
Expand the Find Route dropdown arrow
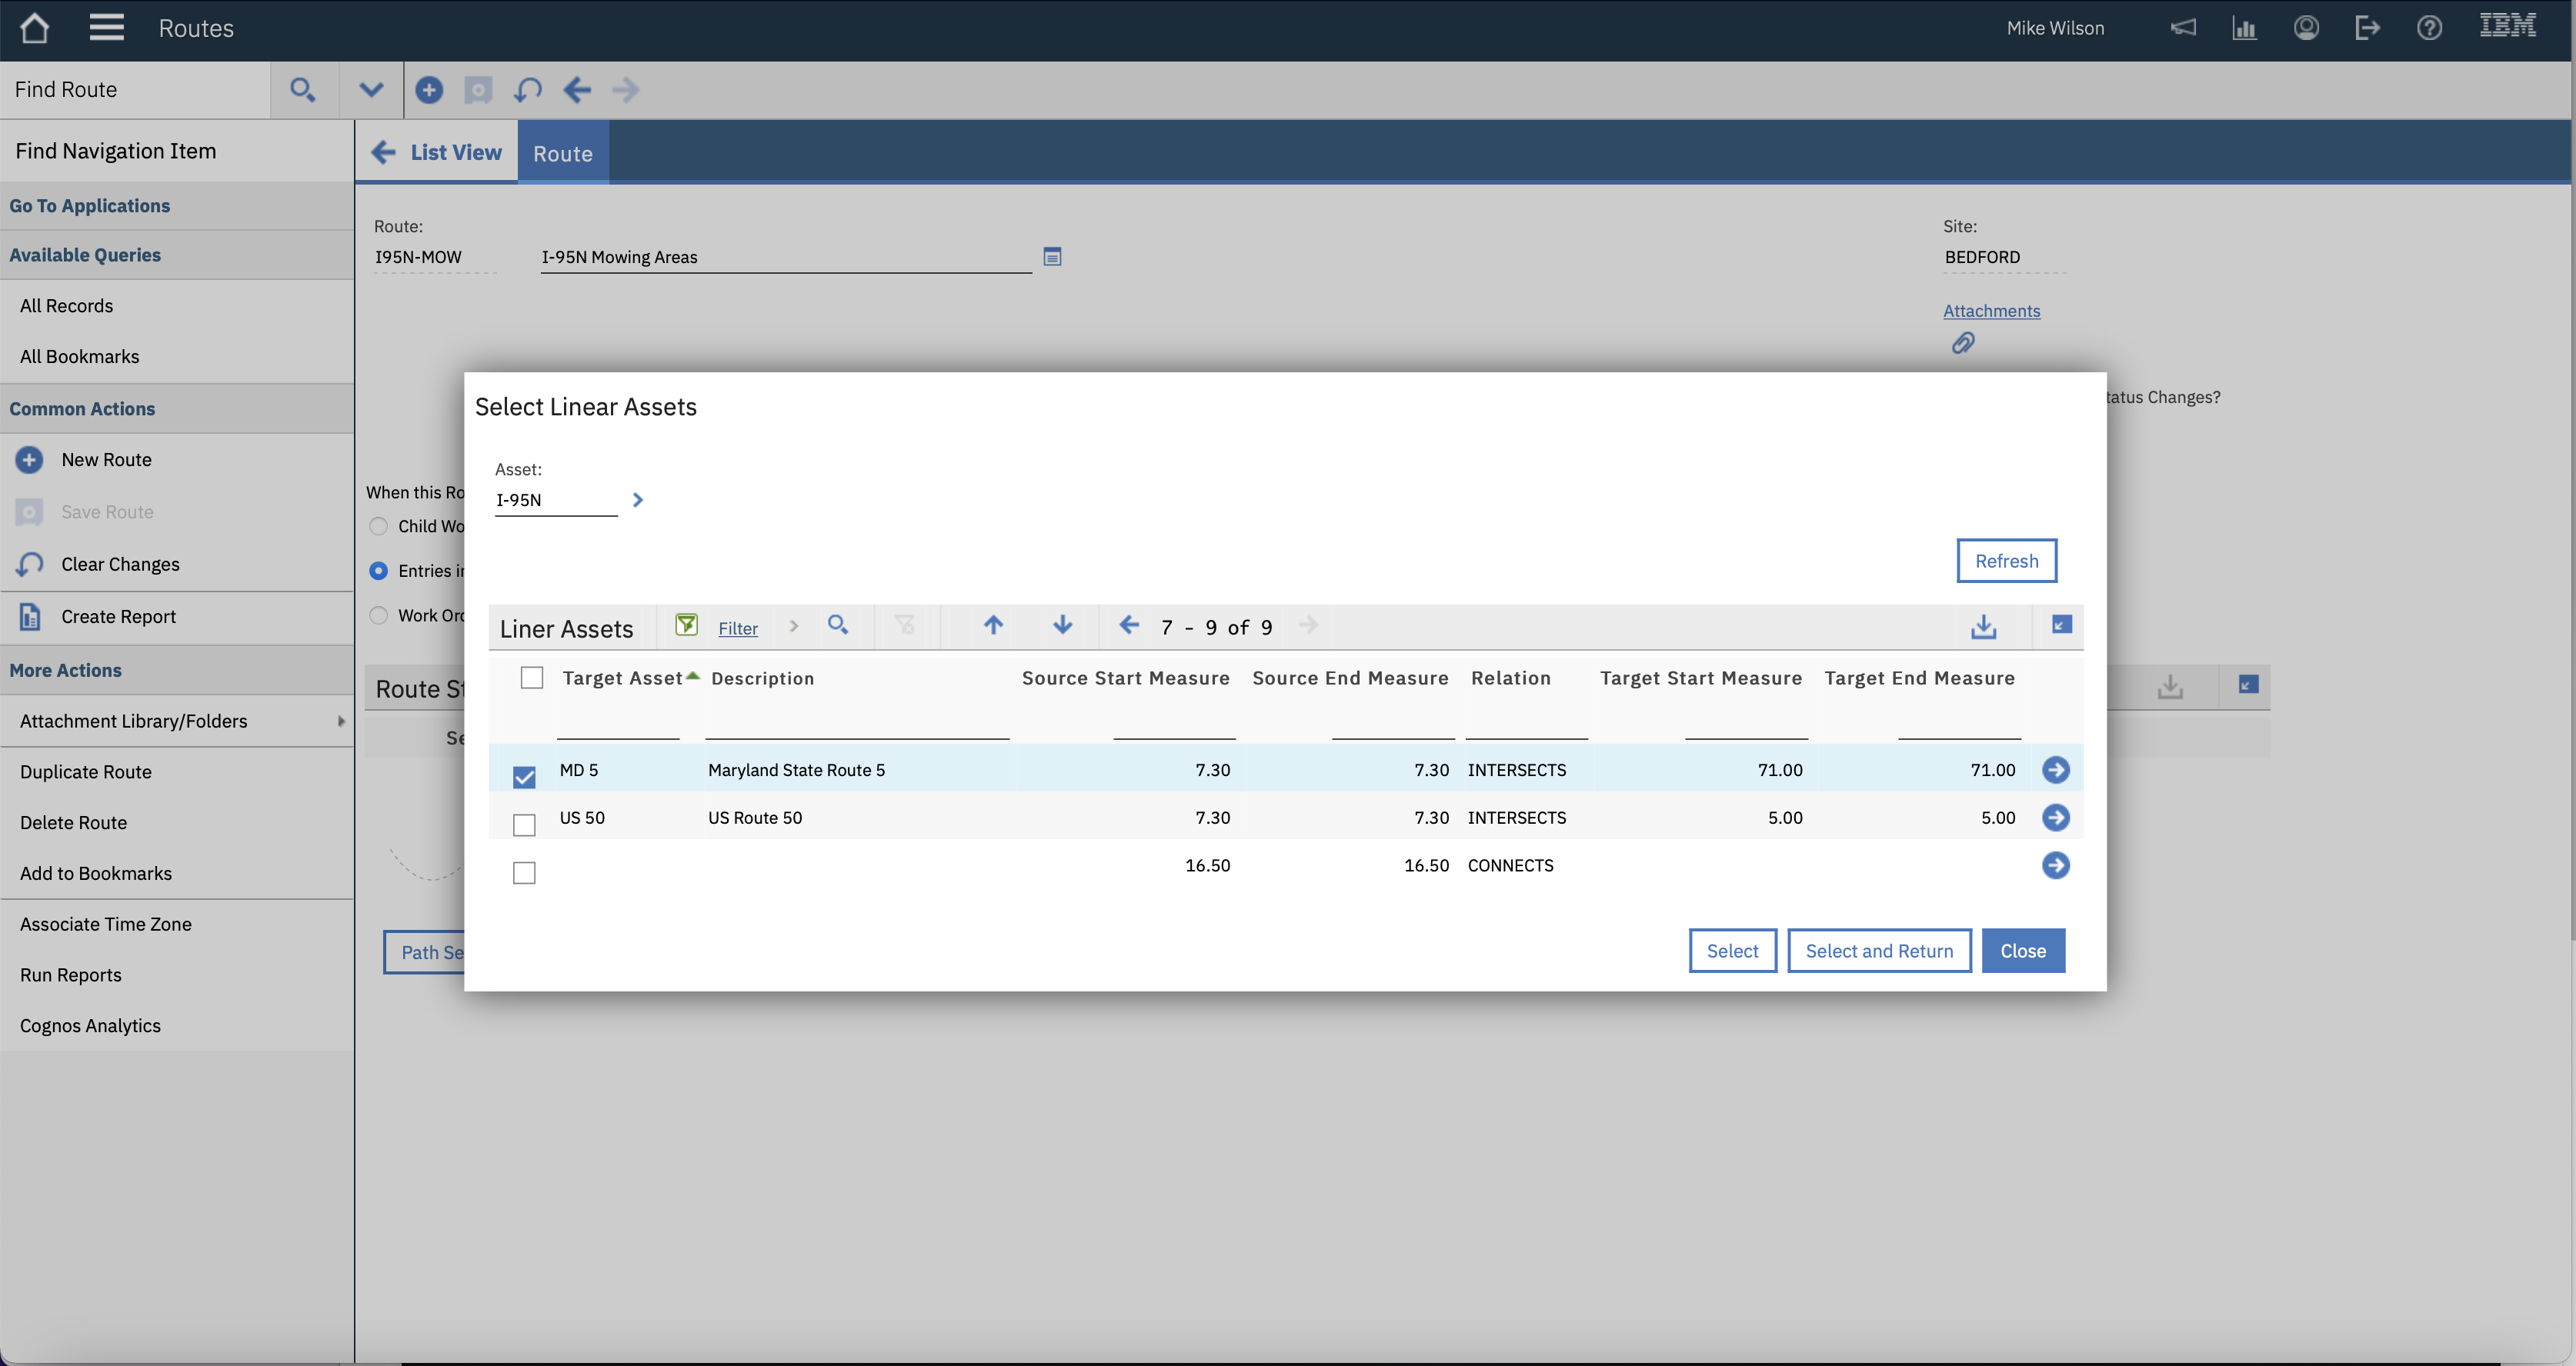(371, 90)
